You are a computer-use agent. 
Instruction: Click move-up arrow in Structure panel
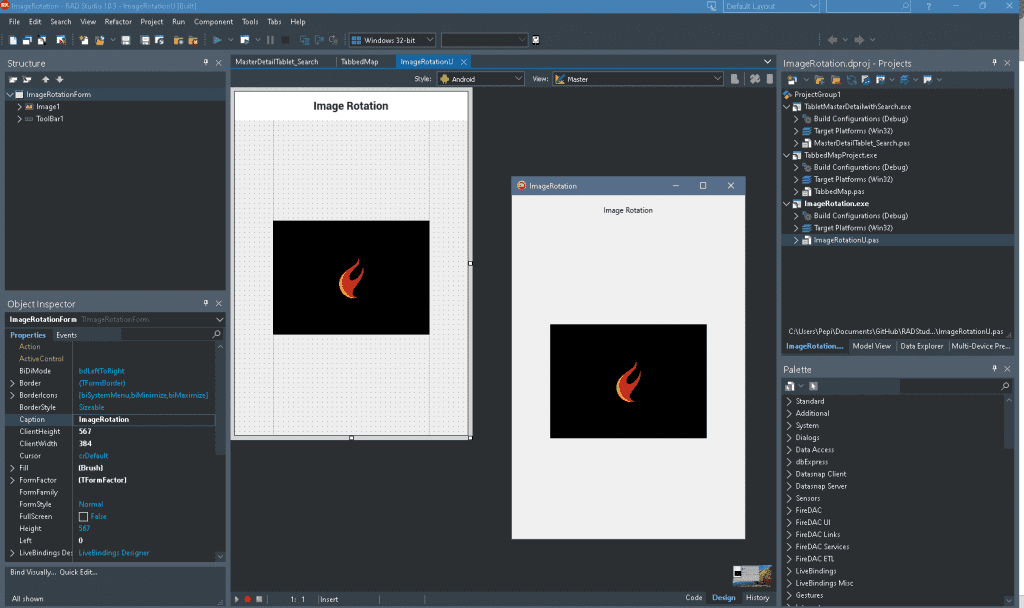point(46,80)
